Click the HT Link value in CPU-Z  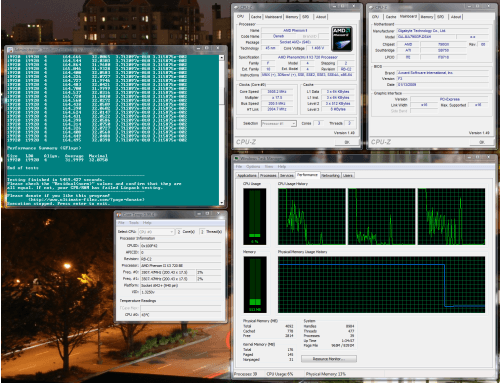click(x=277, y=109)
